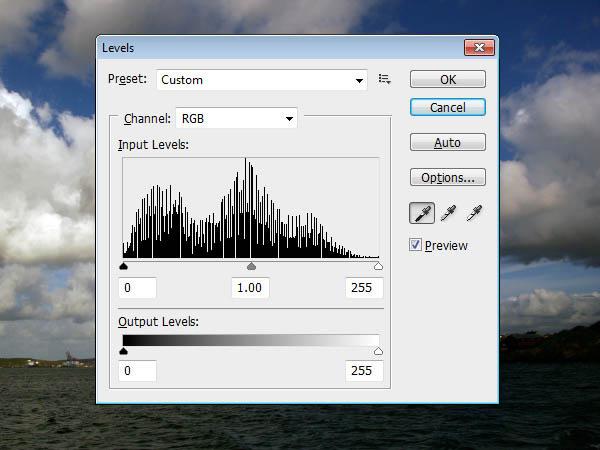The width and height of the screenshot is (600, 450).
Task: Click the output highlight 255 field
Action: [x=364, y=370]
